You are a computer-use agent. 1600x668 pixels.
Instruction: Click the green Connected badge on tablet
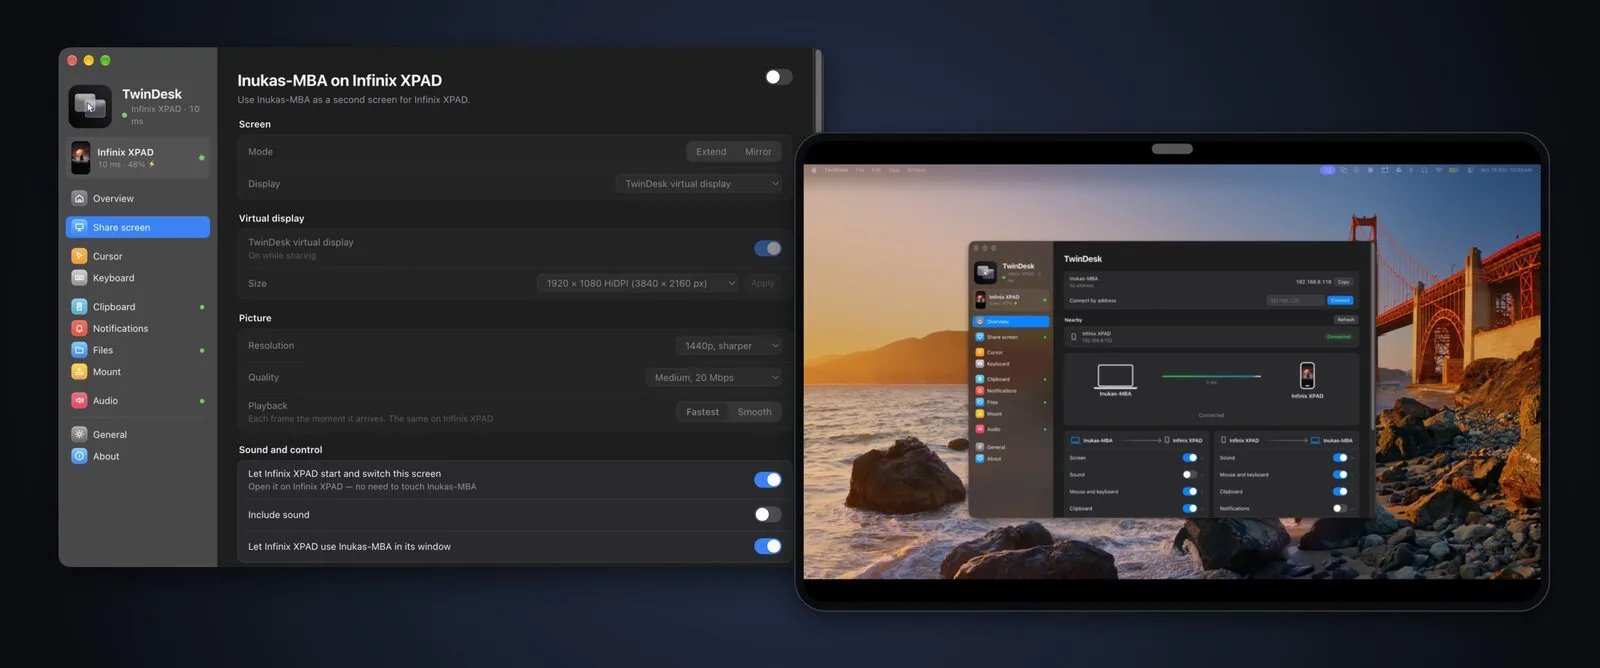click(x=1338, y=336)
